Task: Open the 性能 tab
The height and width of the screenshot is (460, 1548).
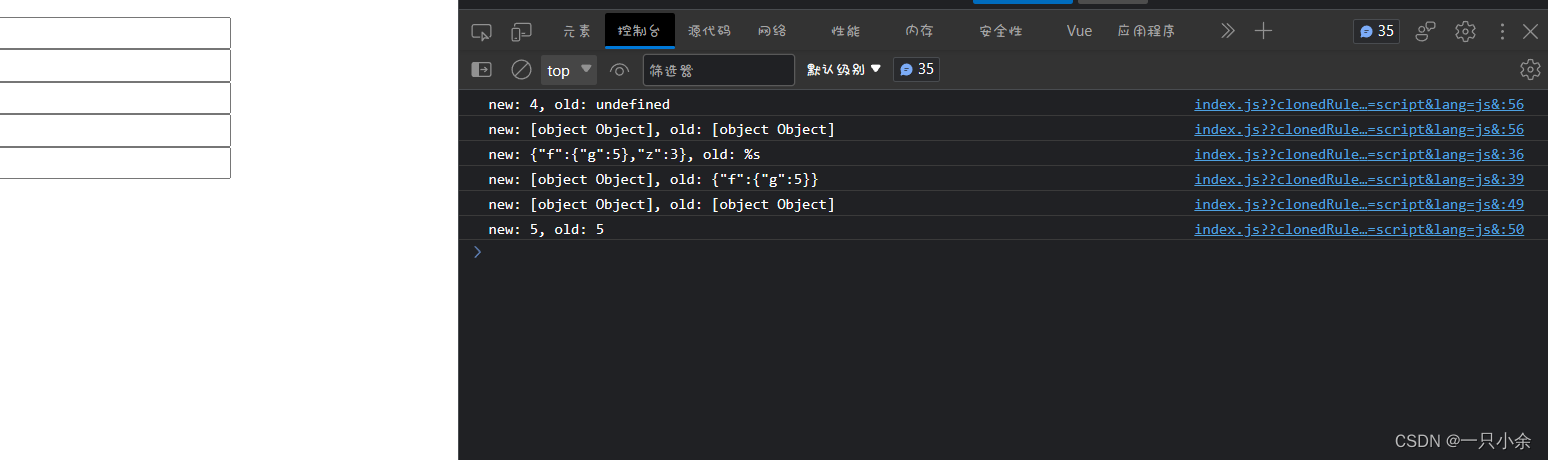Action: [x=845, y=31]
